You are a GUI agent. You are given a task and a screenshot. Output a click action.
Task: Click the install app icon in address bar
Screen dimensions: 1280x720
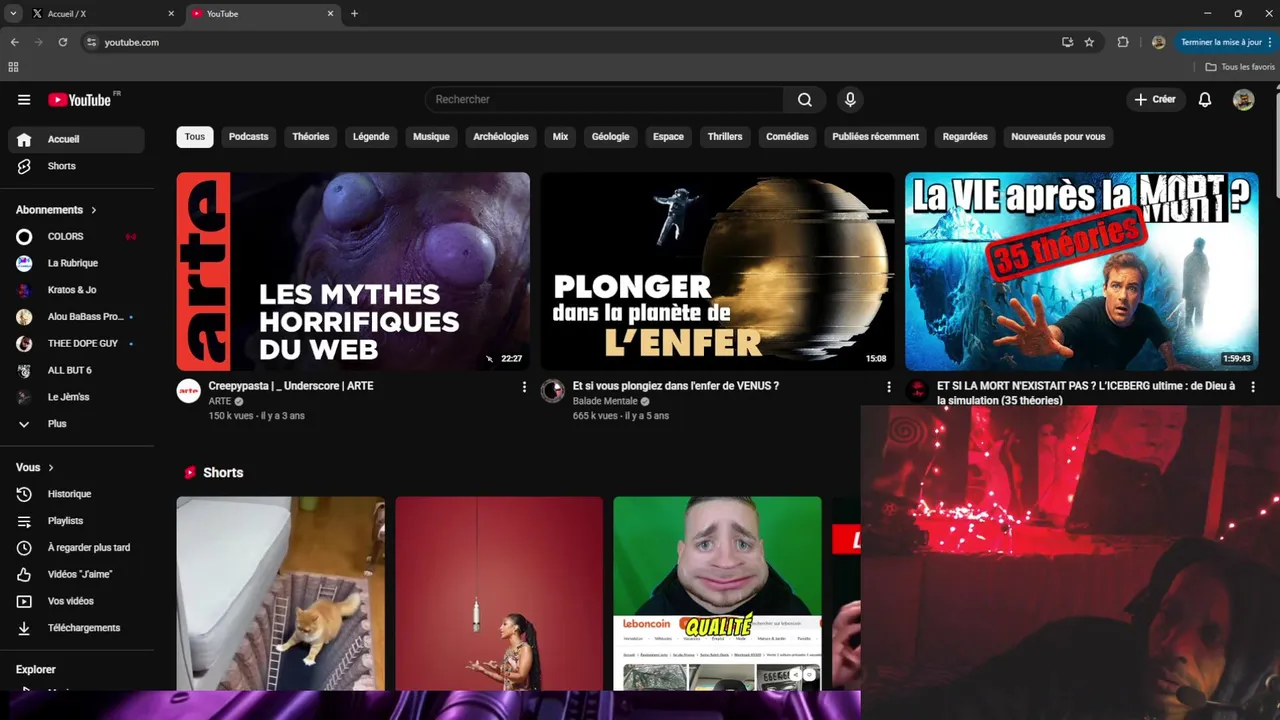tap(1067, 42)
